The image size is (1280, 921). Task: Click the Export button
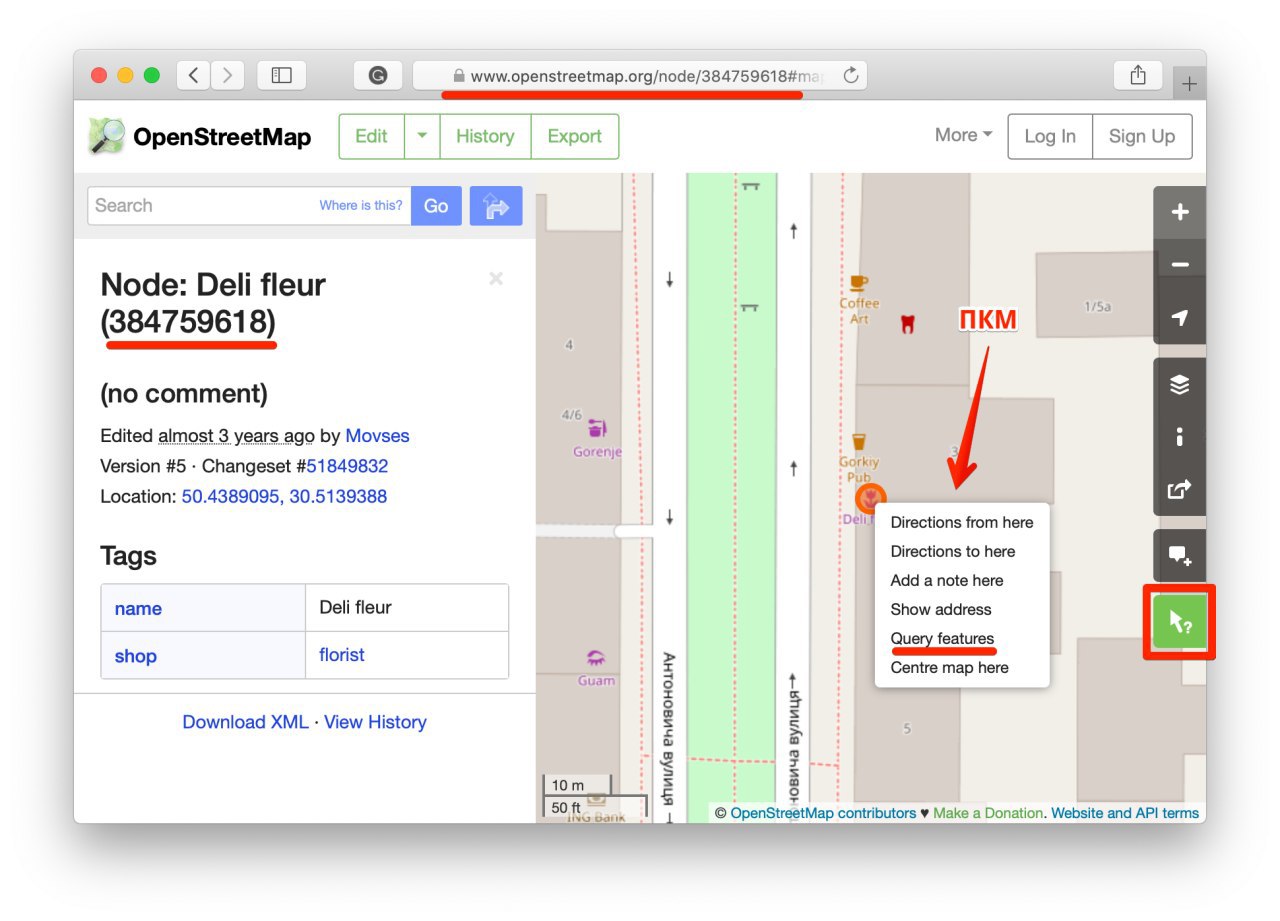click(574, 137)
